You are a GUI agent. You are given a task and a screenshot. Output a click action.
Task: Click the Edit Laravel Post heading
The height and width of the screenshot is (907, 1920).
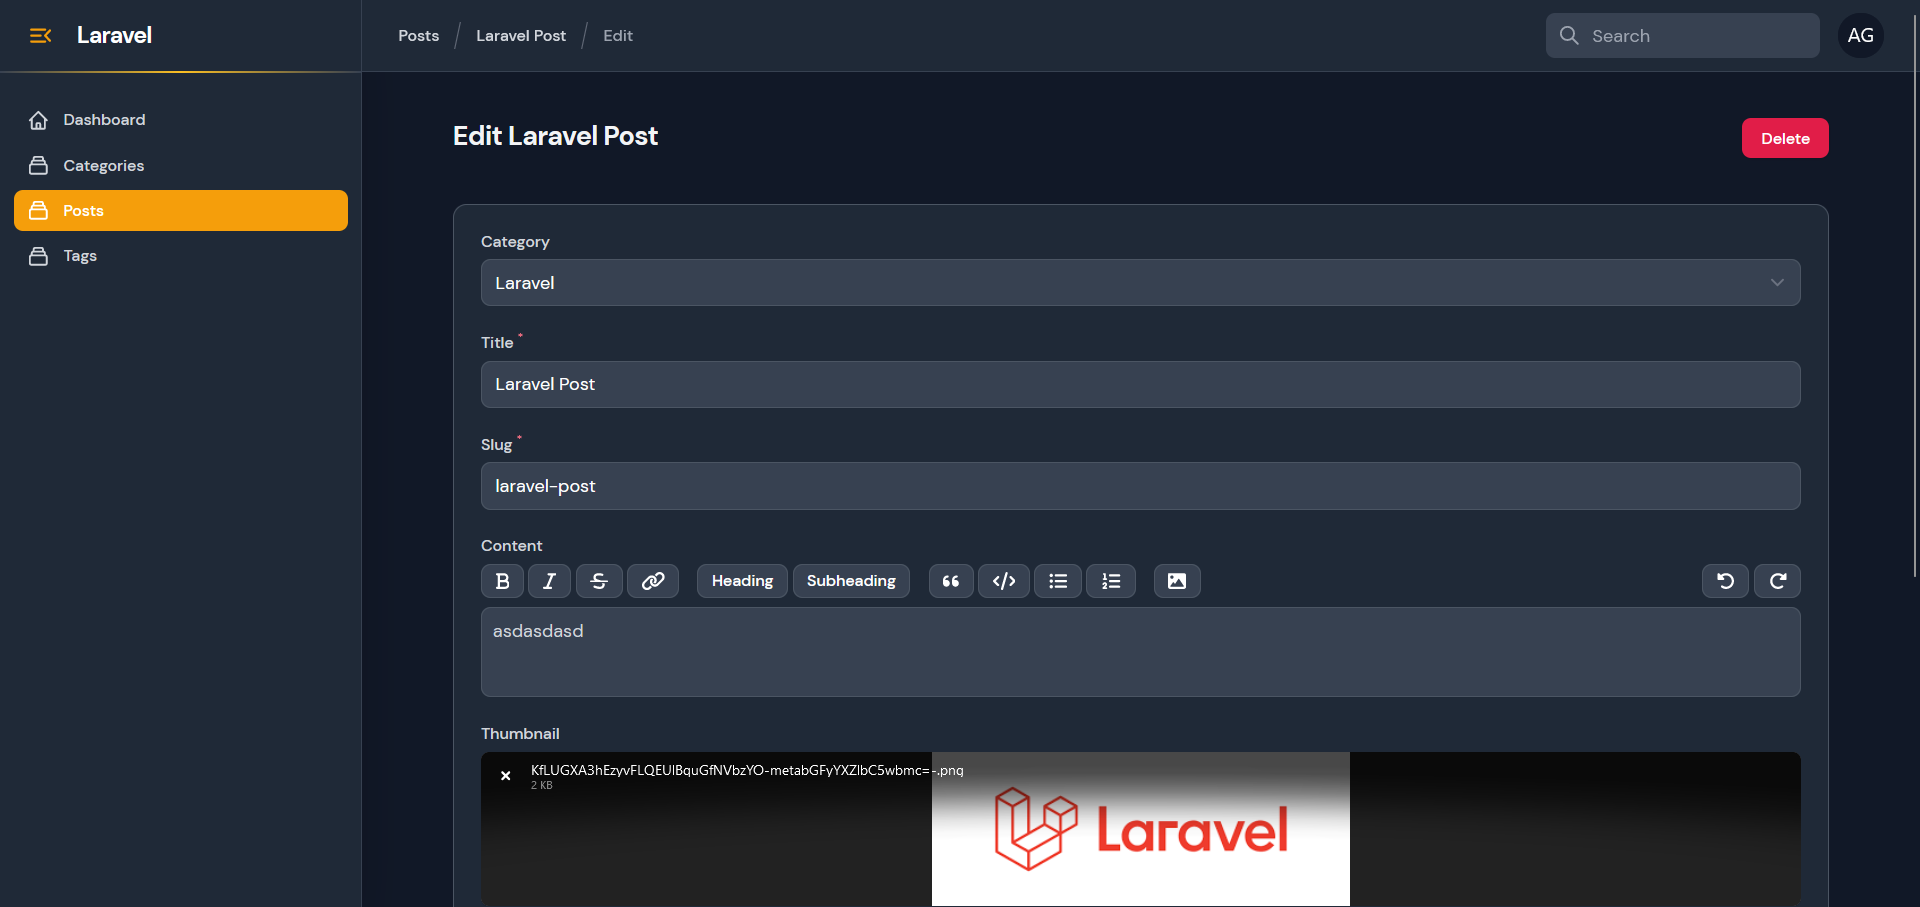(x=555, y=136)
